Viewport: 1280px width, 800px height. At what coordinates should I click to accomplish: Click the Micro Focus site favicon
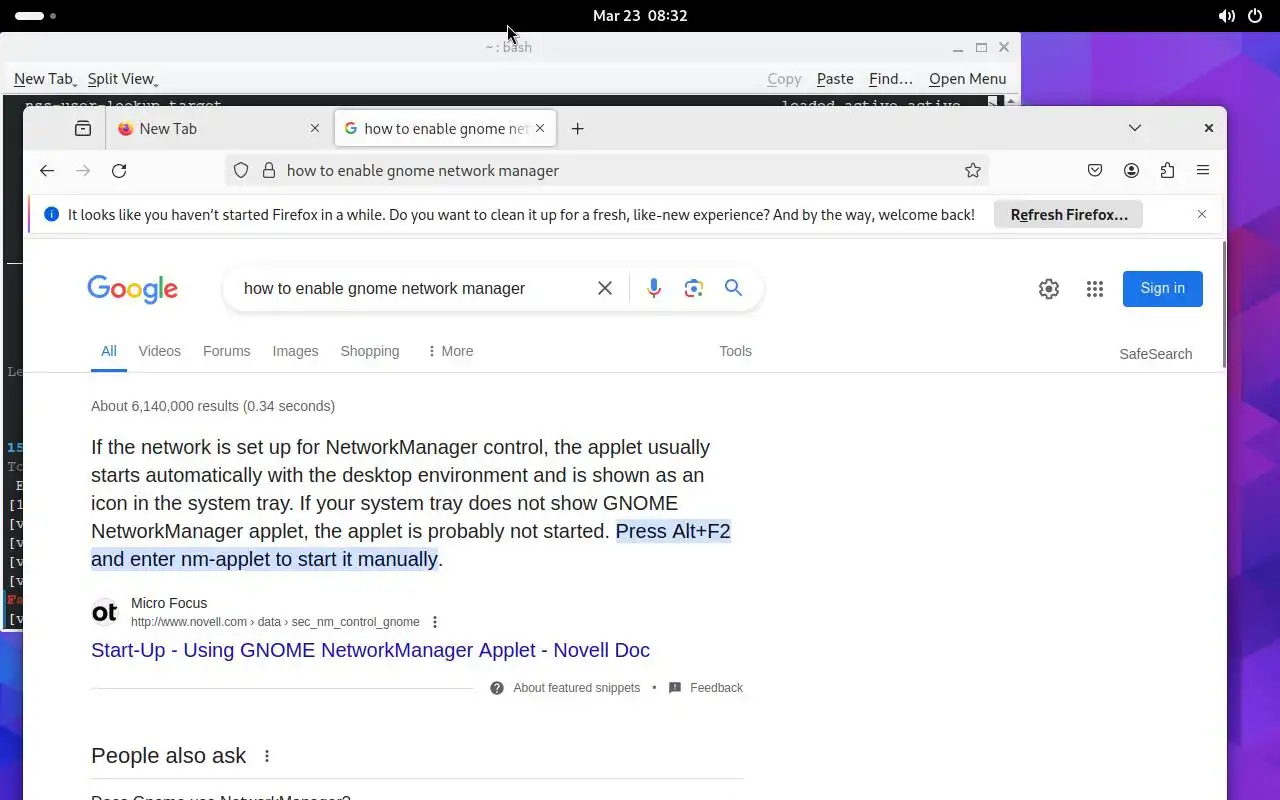[105, 612]
